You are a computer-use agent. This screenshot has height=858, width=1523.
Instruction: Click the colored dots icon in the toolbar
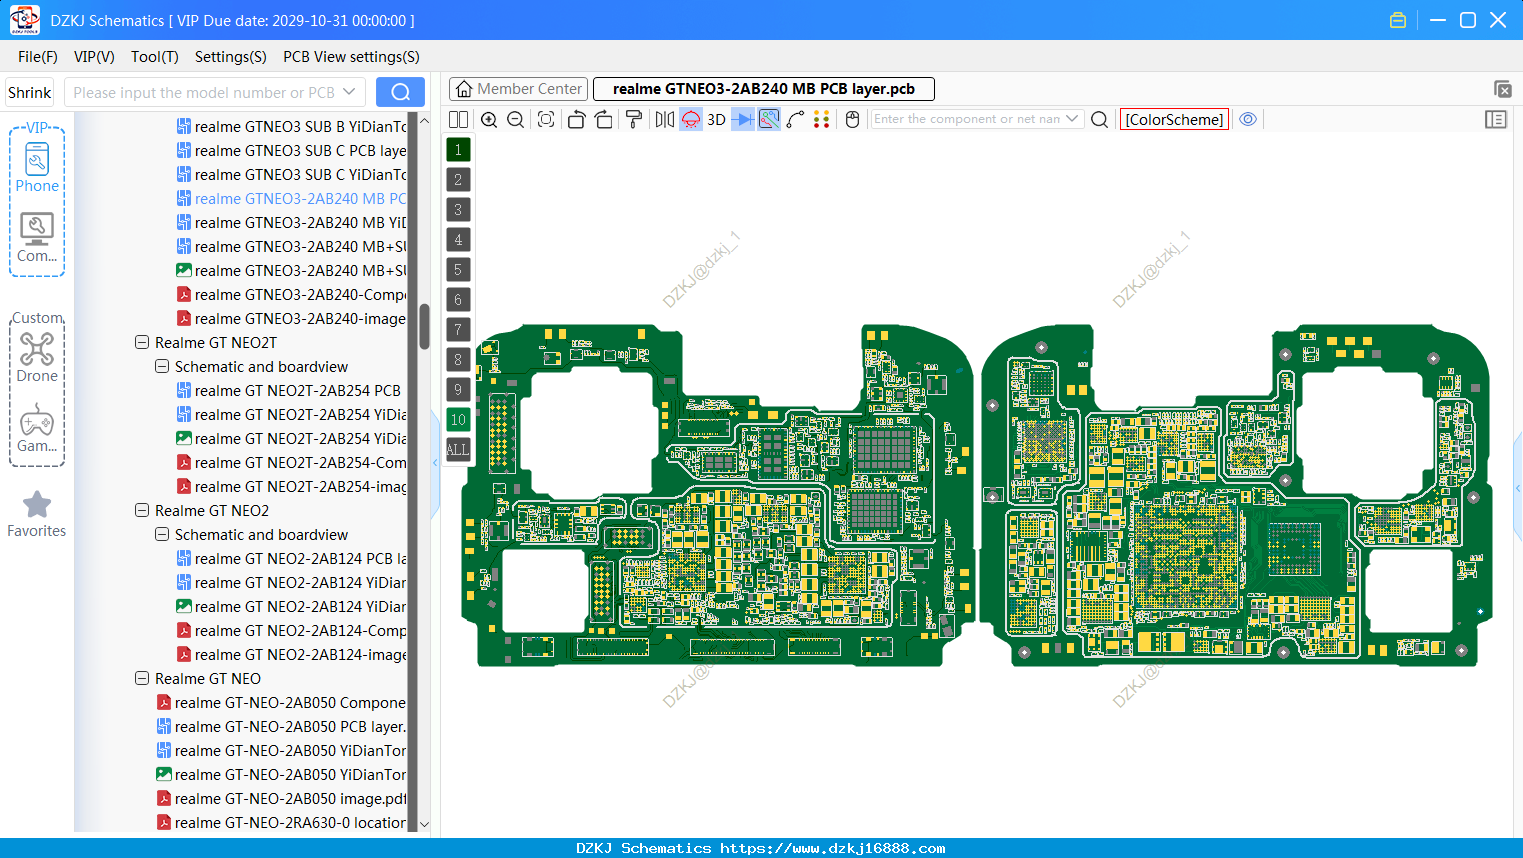click(822, 119)
